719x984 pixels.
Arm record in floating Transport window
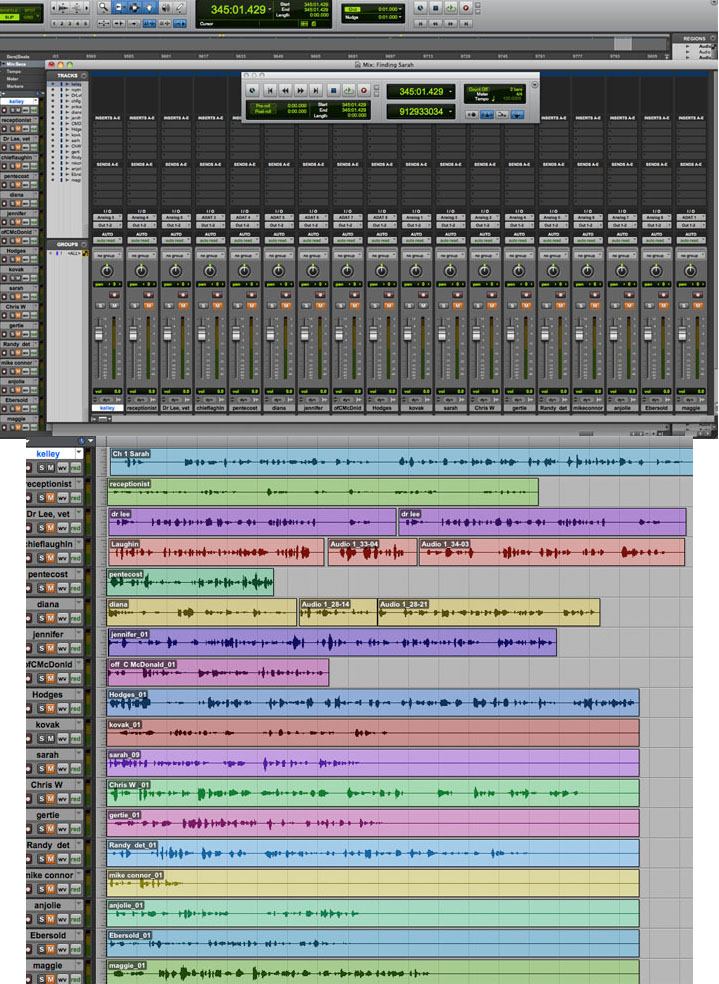(x=363, y=91)
